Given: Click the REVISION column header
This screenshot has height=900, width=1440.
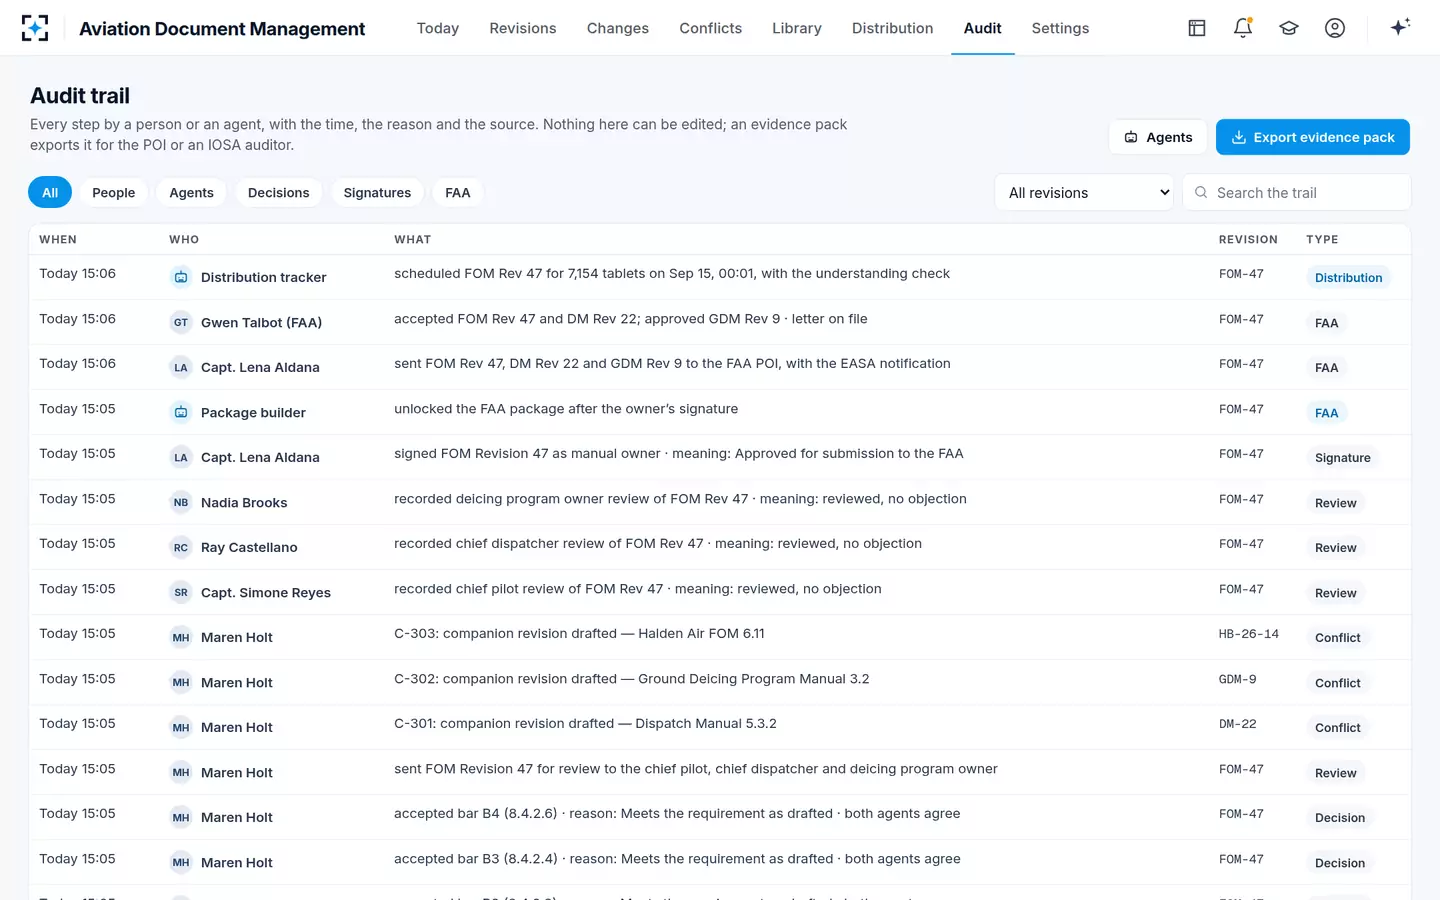Looking at the screenshot, I should click(x=1248, y=240).
